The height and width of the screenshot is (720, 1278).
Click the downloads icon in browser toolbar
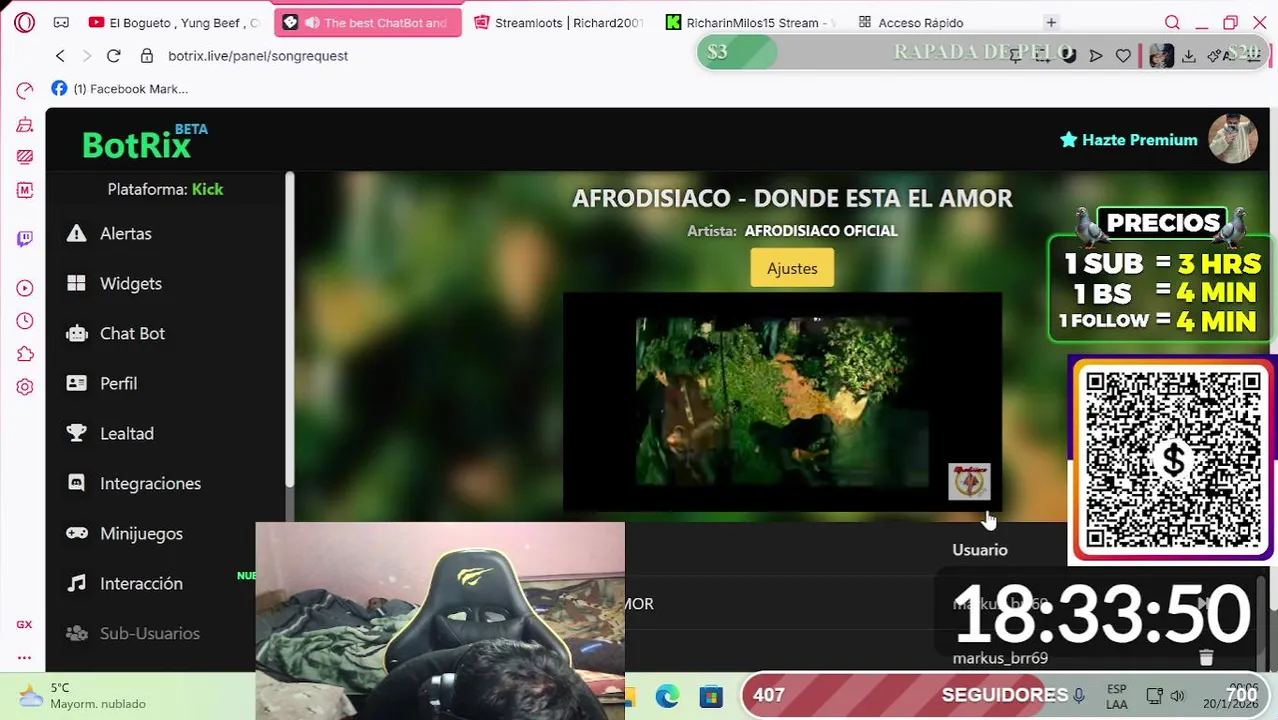click(x=1189, y=56)
